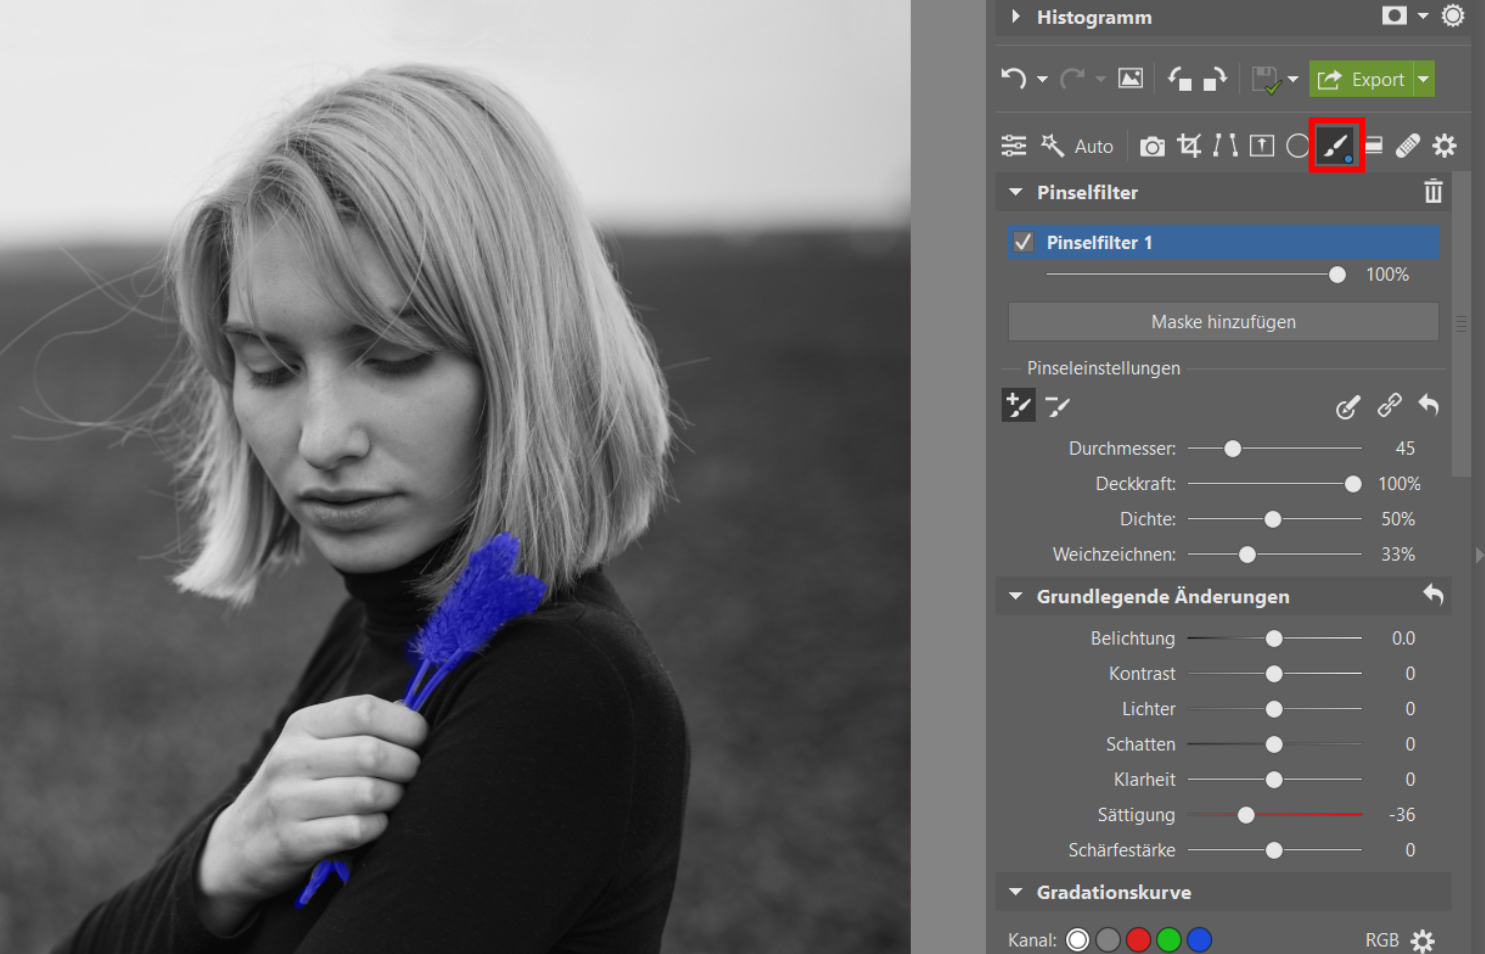Click the Sättigung slider handle

(1246, 815)
